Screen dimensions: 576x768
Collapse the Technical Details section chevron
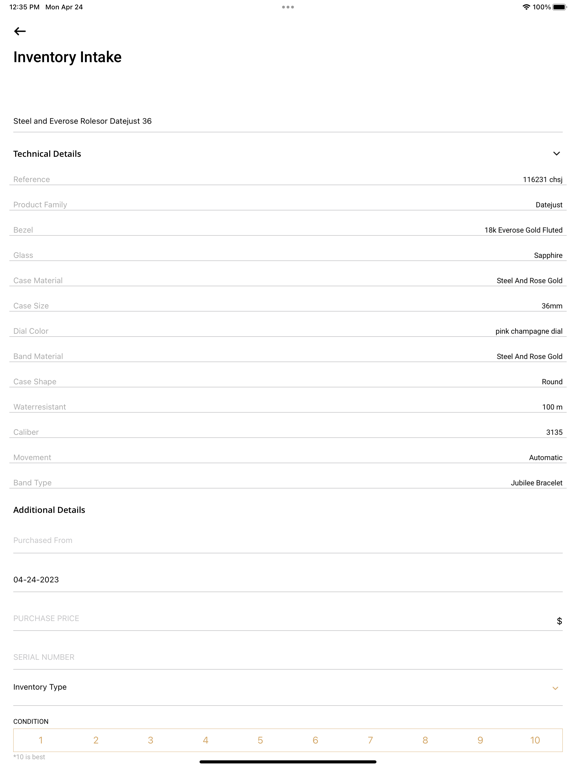556,154
